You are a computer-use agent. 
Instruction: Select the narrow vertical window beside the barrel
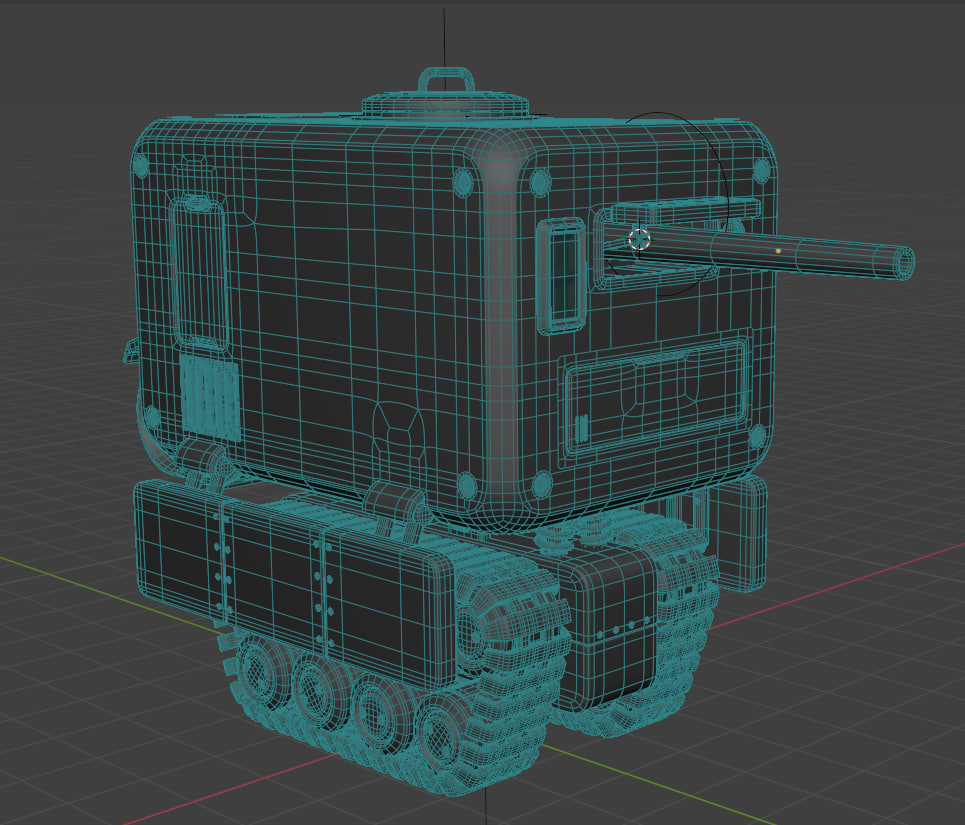(x=562, y=276)
